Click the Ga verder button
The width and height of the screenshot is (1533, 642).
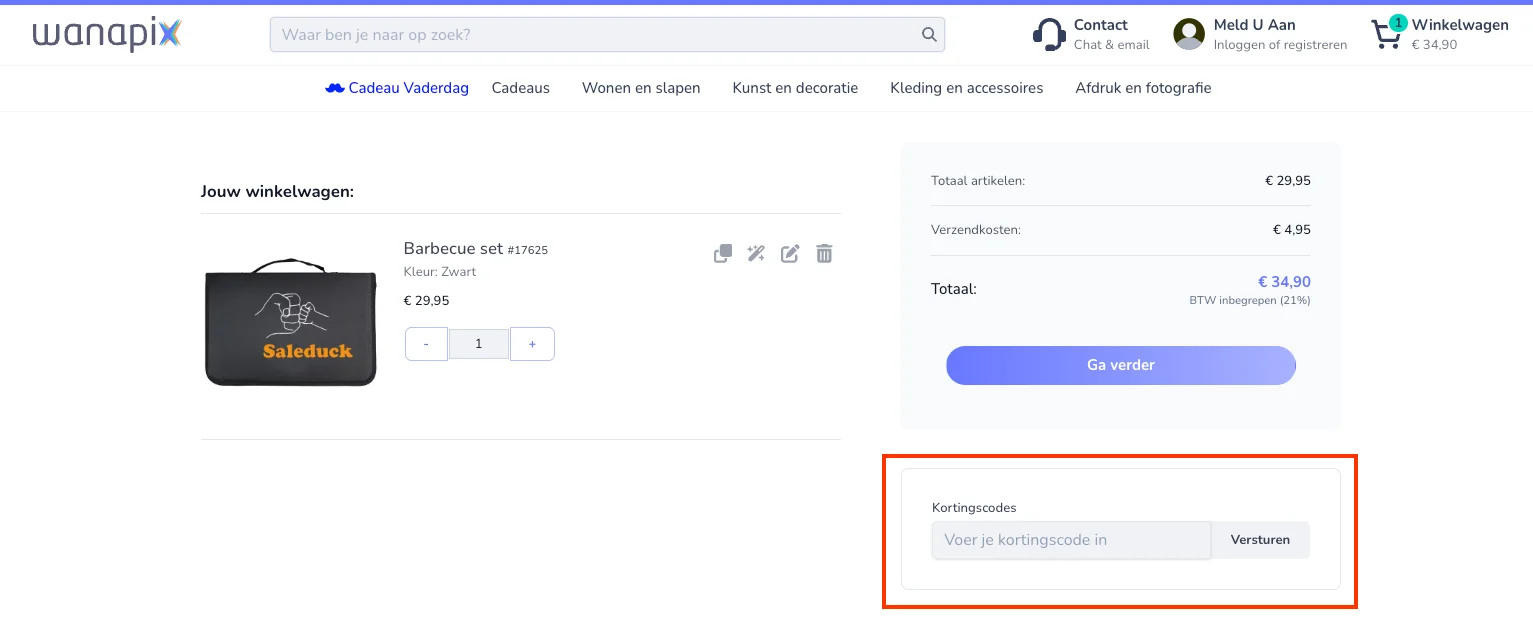(1121, 365)
